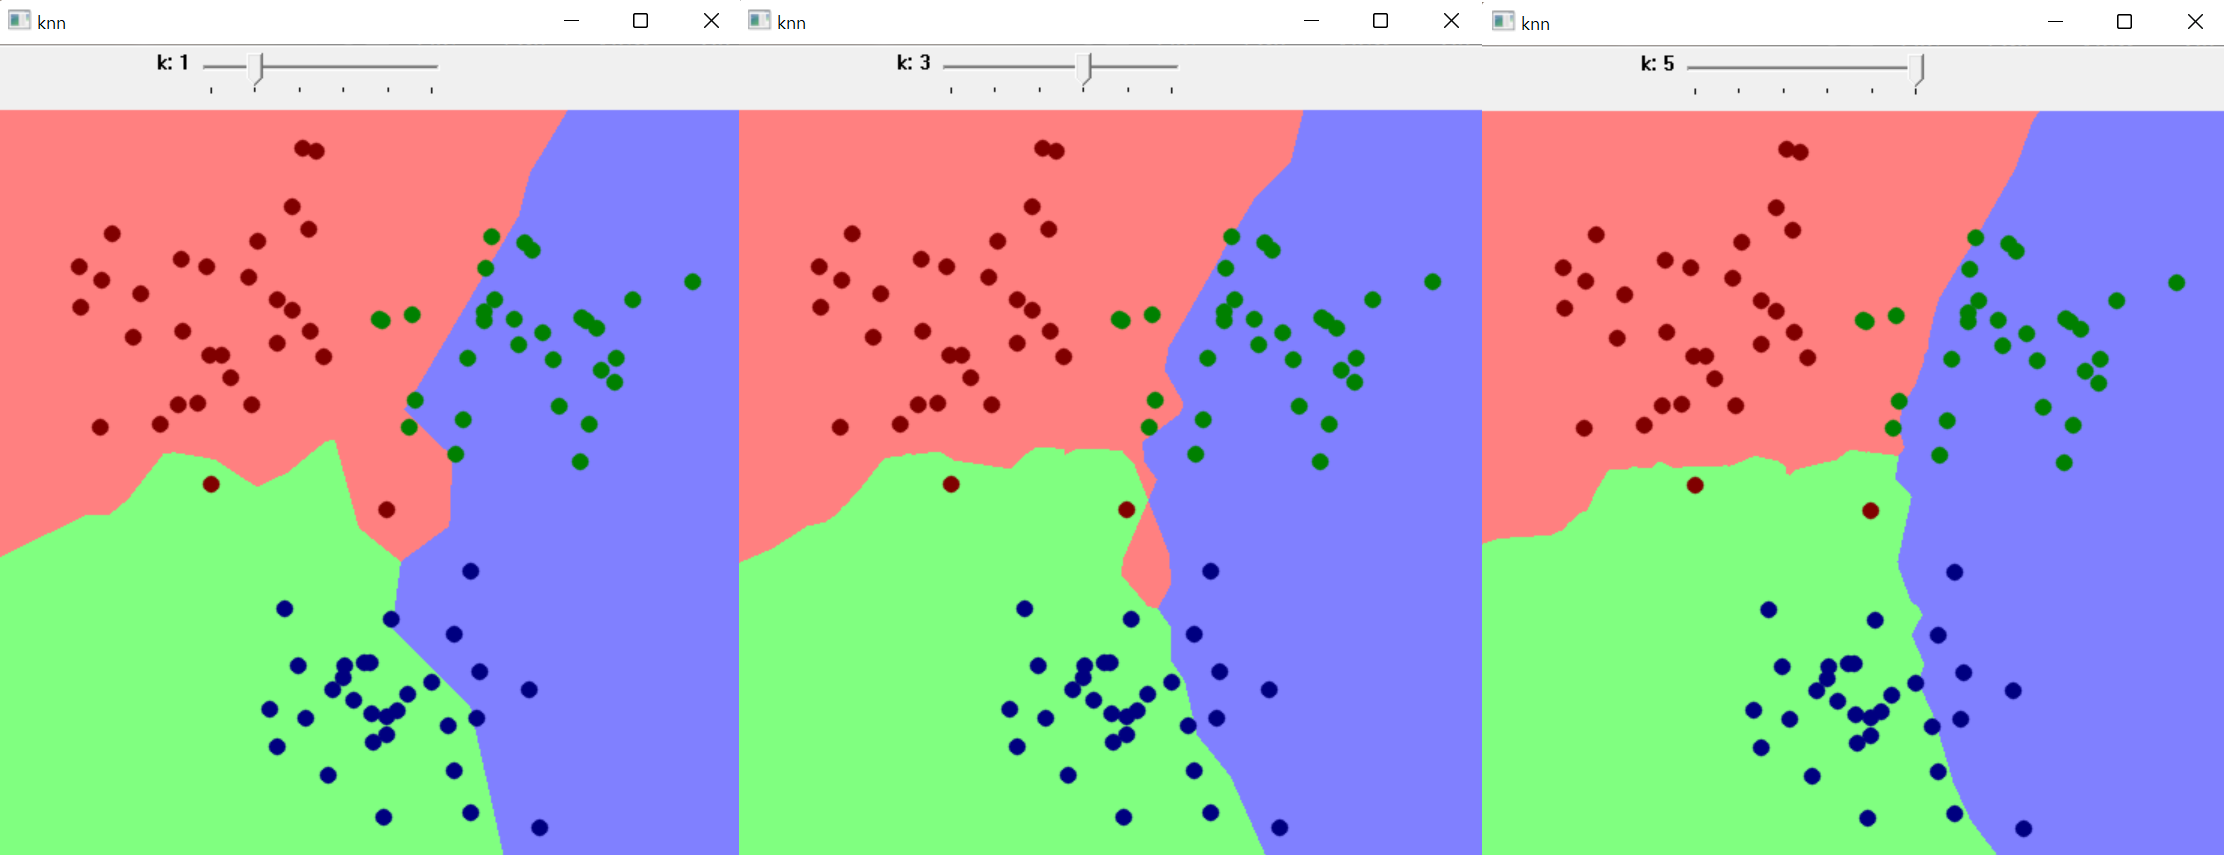The width and height of the screenshot is (2224, 855).
Task: Minimize the k: 3 knn window
Action: [1311, 21]
